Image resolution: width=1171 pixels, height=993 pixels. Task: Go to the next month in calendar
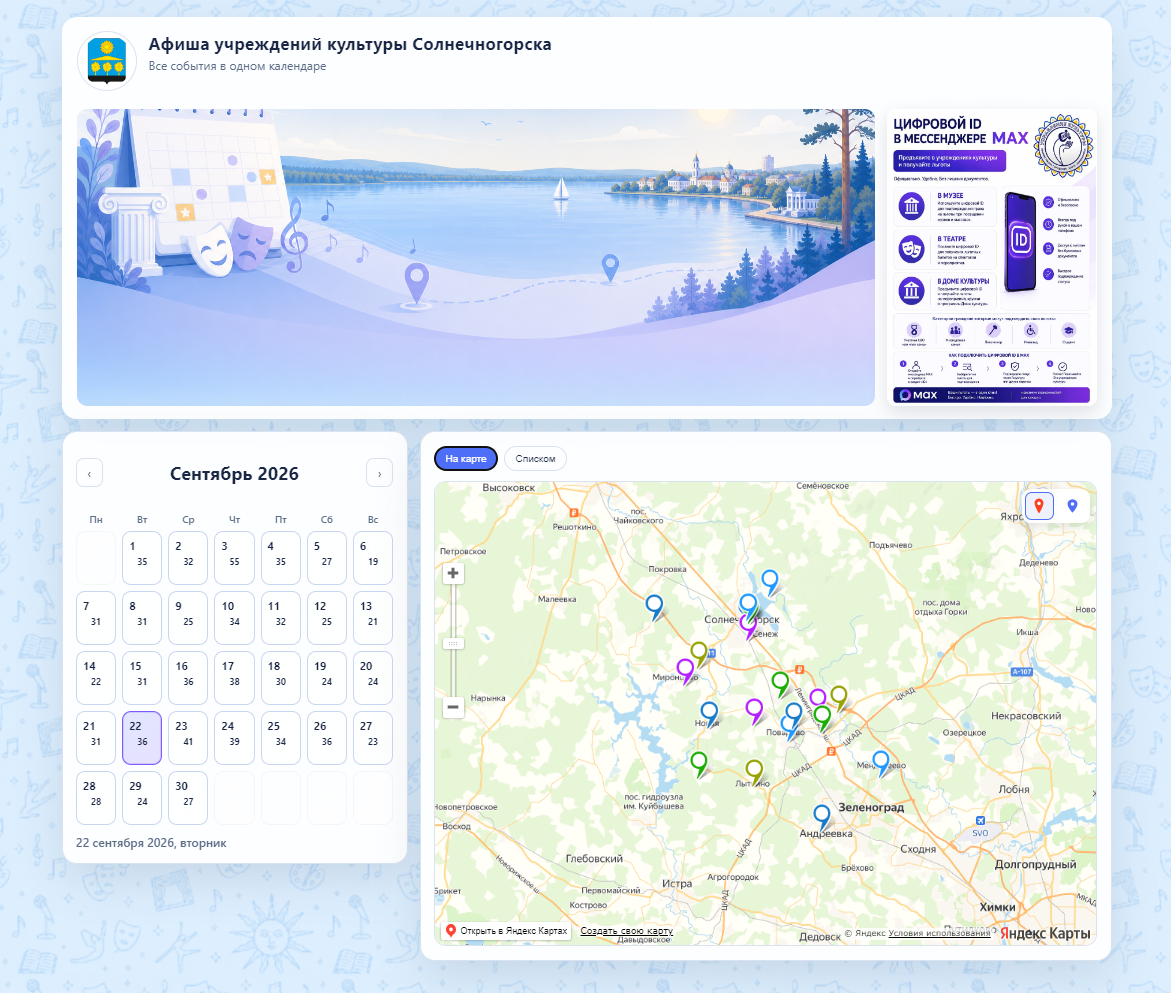(x=379, y=473)
